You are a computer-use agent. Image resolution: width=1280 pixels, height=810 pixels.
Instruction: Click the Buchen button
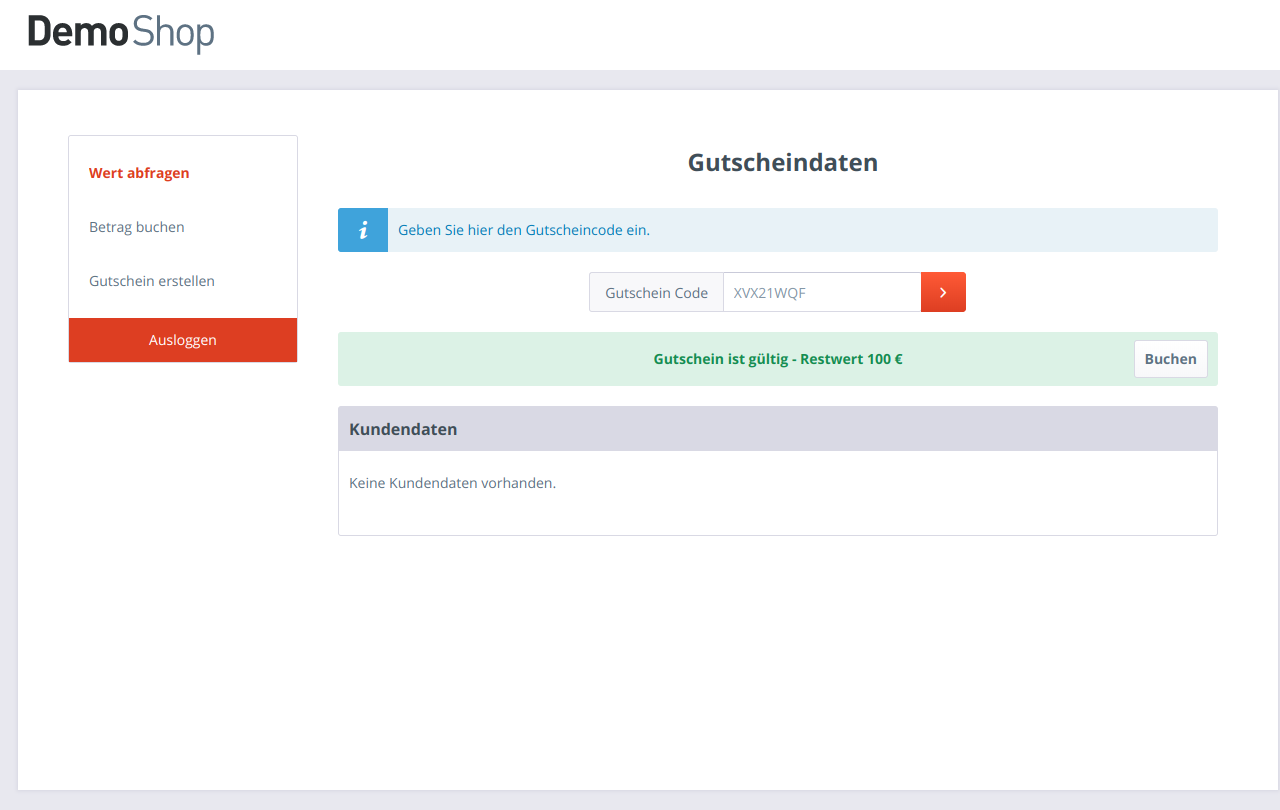pos(1171,359)
